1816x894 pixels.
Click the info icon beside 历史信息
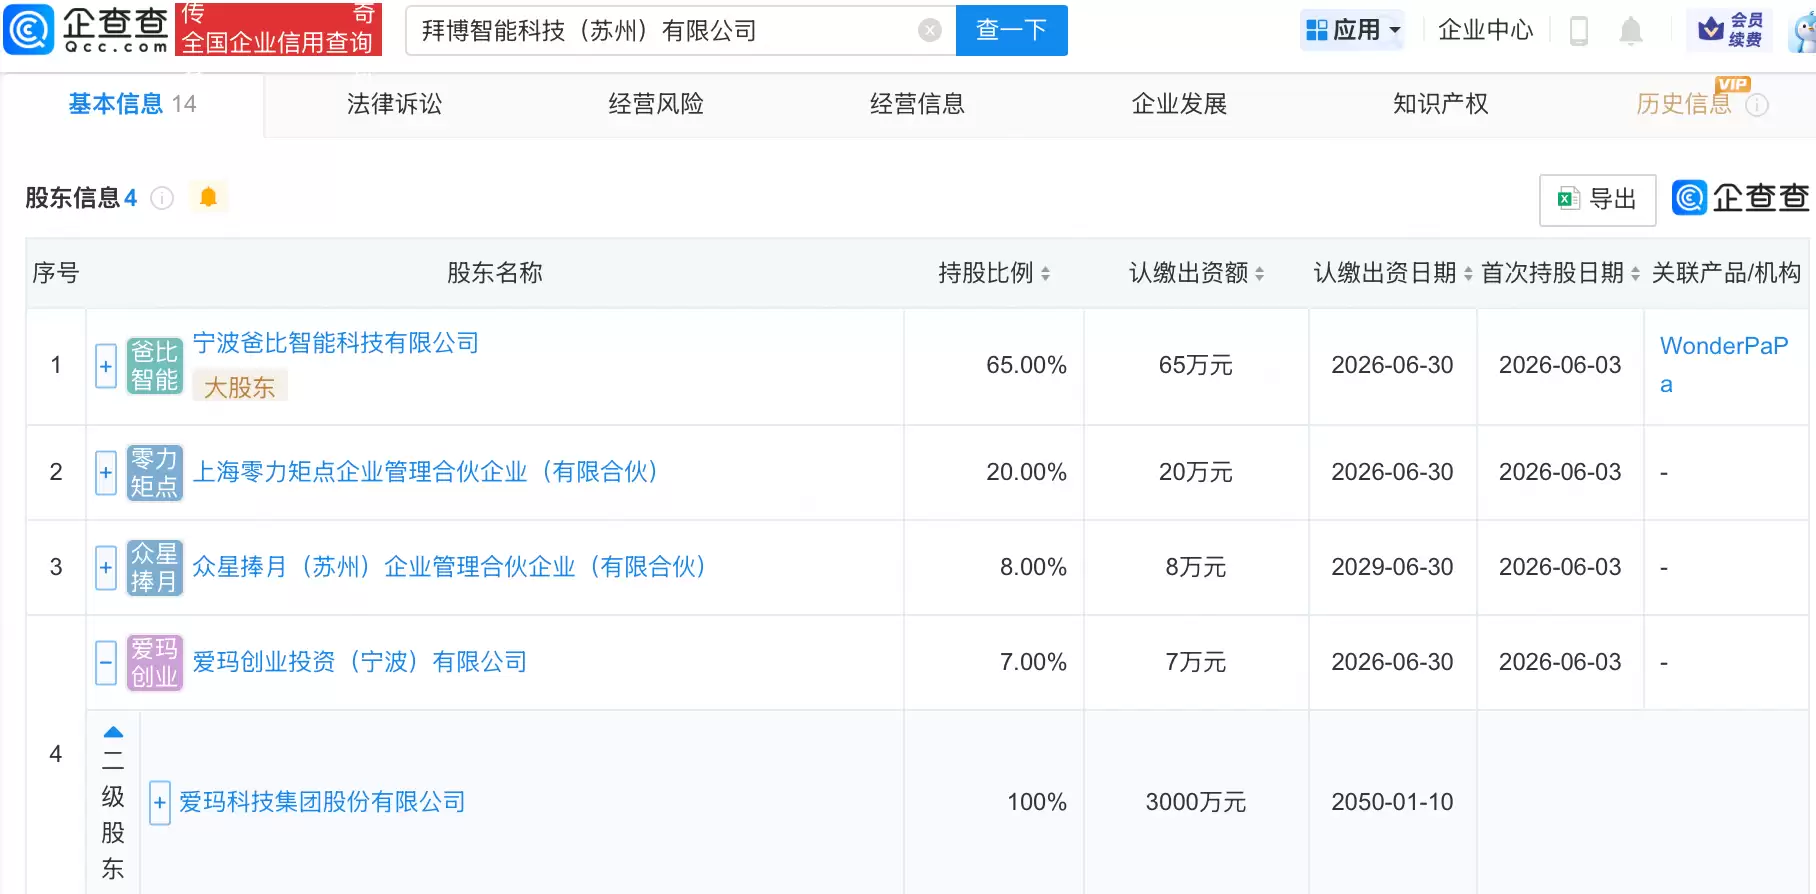click(1757, 105)
